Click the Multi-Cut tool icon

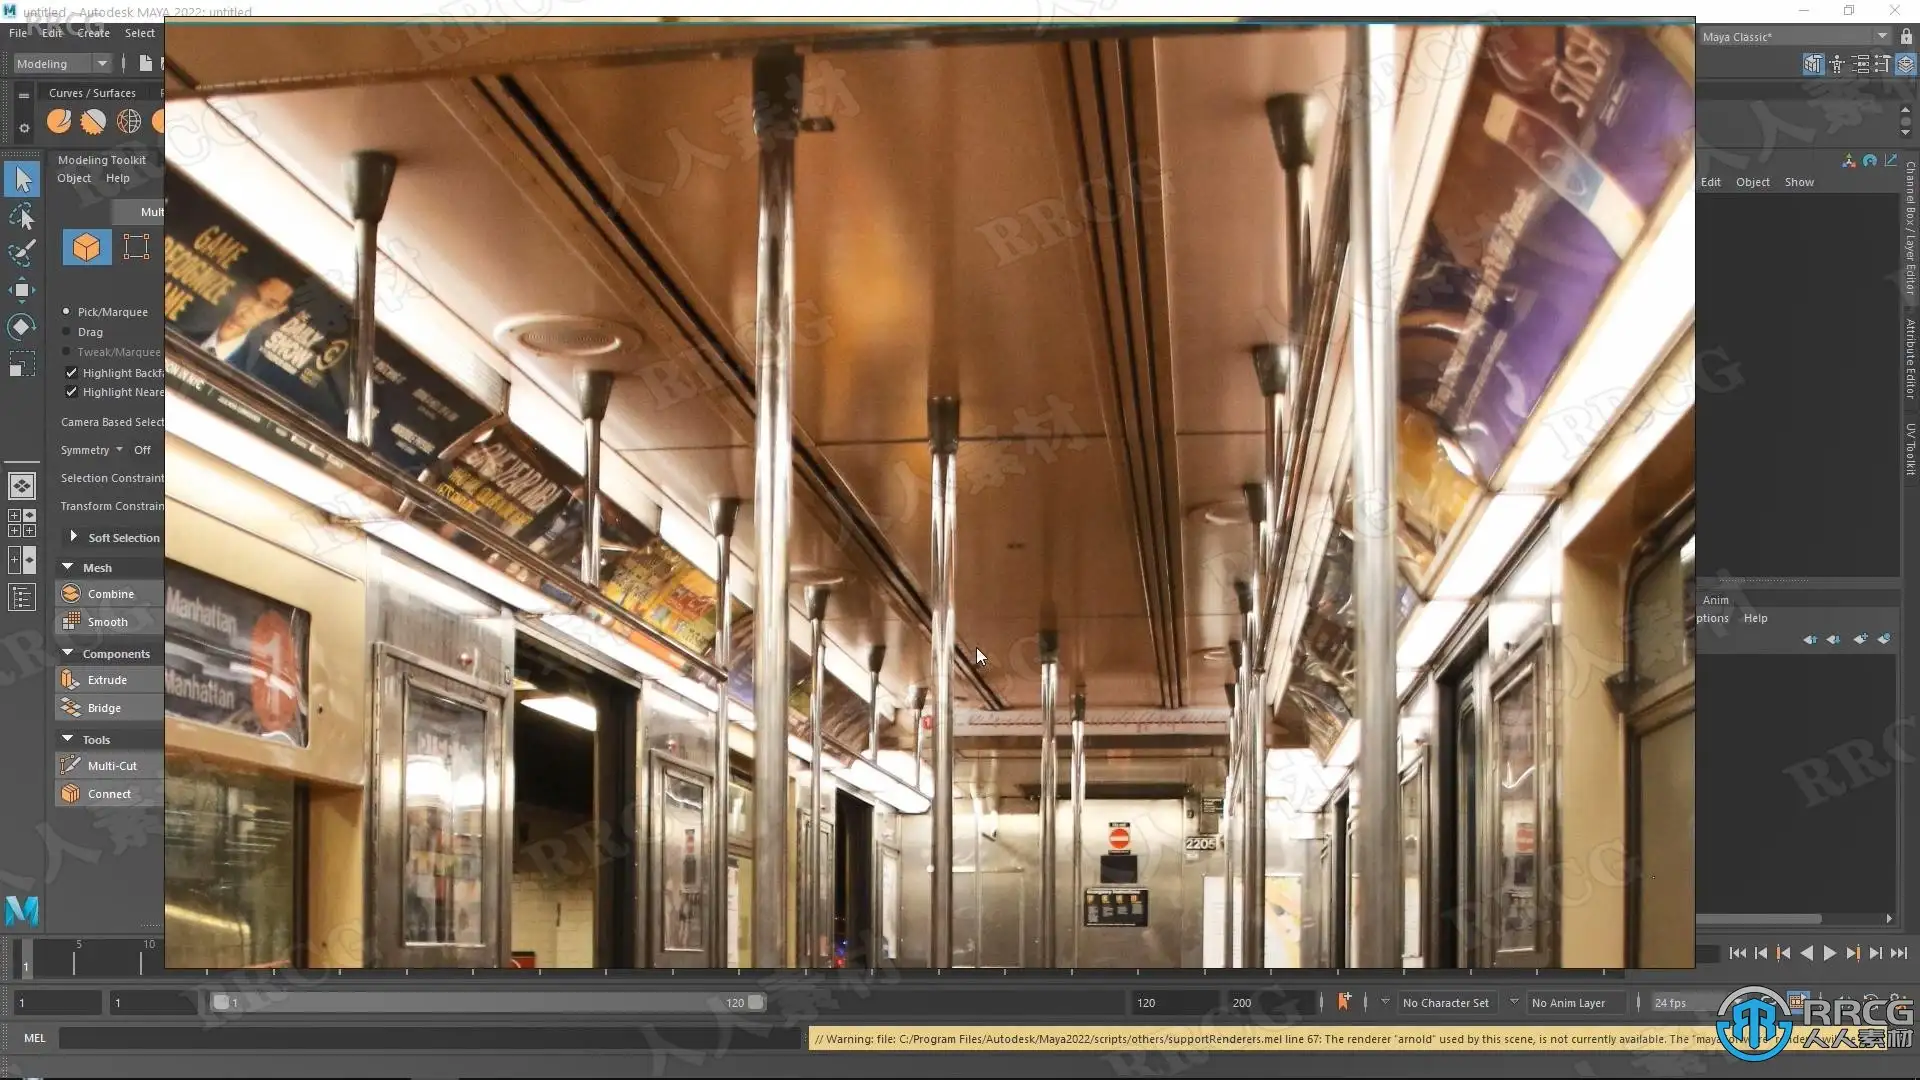[x=71, y=766]
